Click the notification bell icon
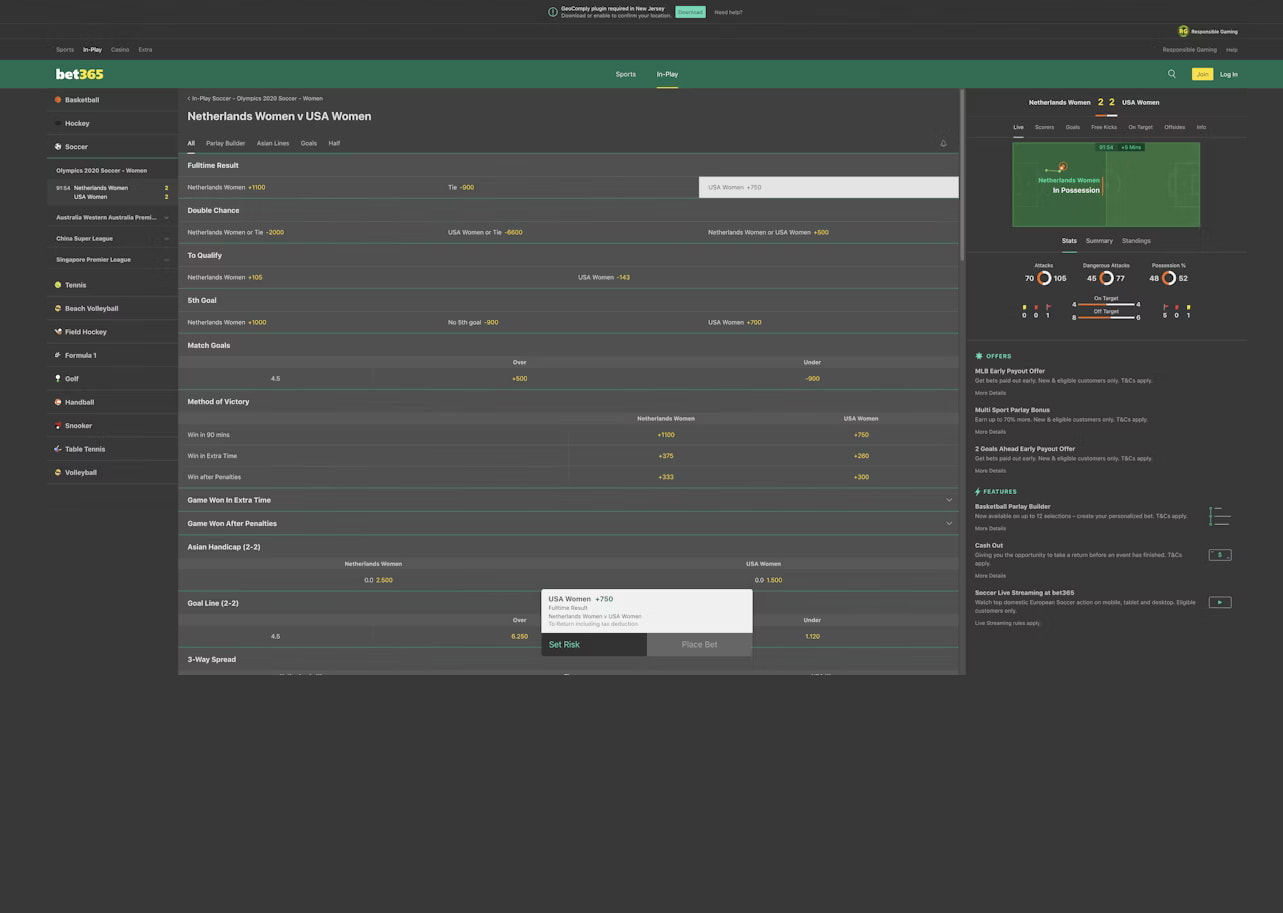This screenshot has height=913, width=1283. pos(943,143)
